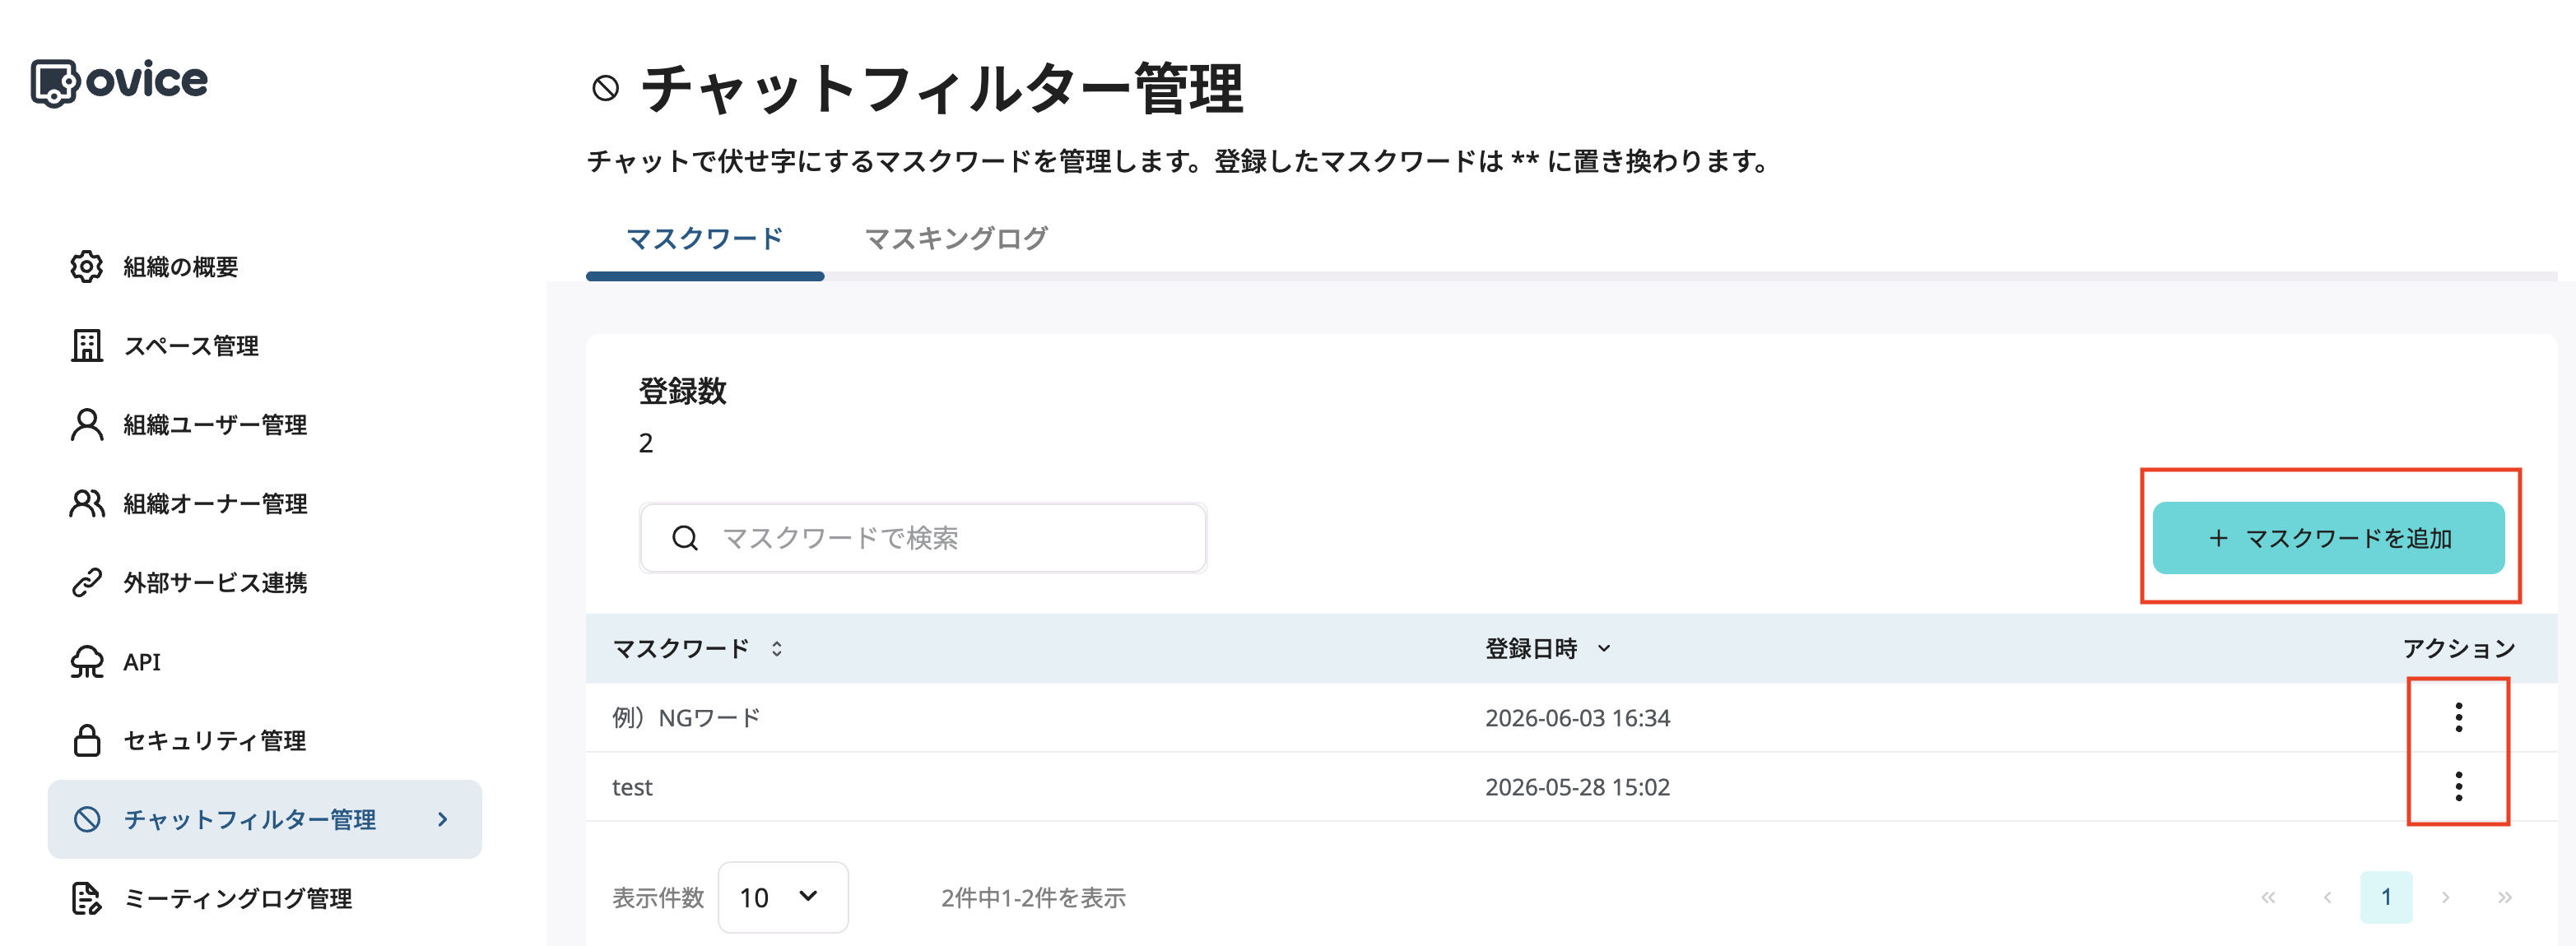Open 組織の概要 menu item
The height and width of the screenshot is (946, 2576).
(x=180, y=266)
